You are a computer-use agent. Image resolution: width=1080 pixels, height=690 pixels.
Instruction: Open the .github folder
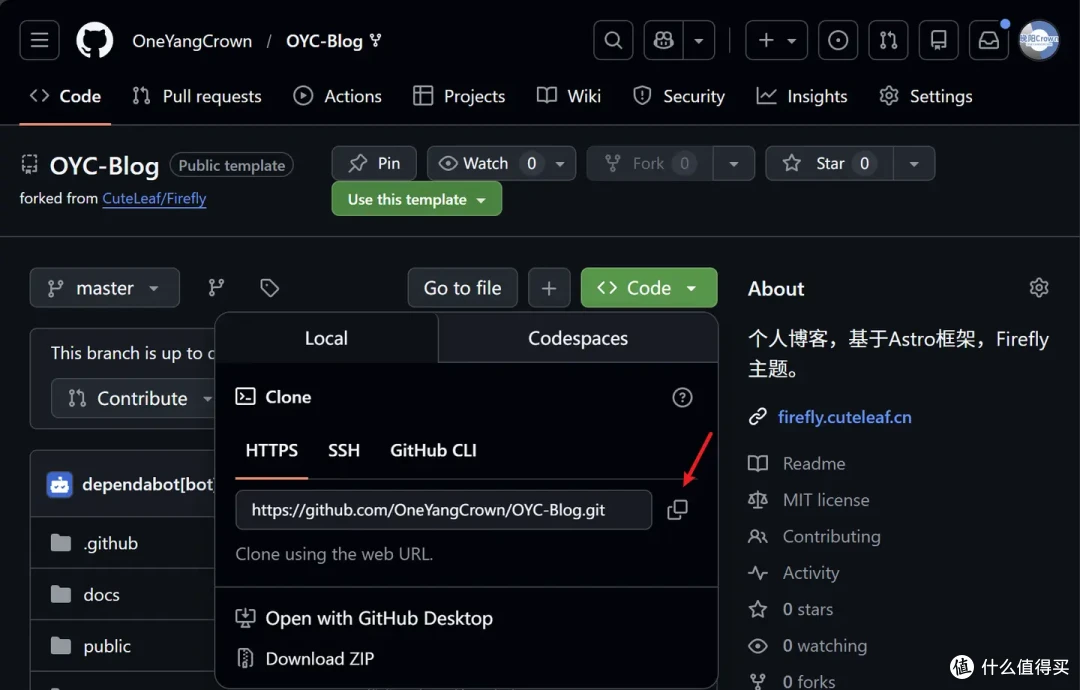[110, 543]
